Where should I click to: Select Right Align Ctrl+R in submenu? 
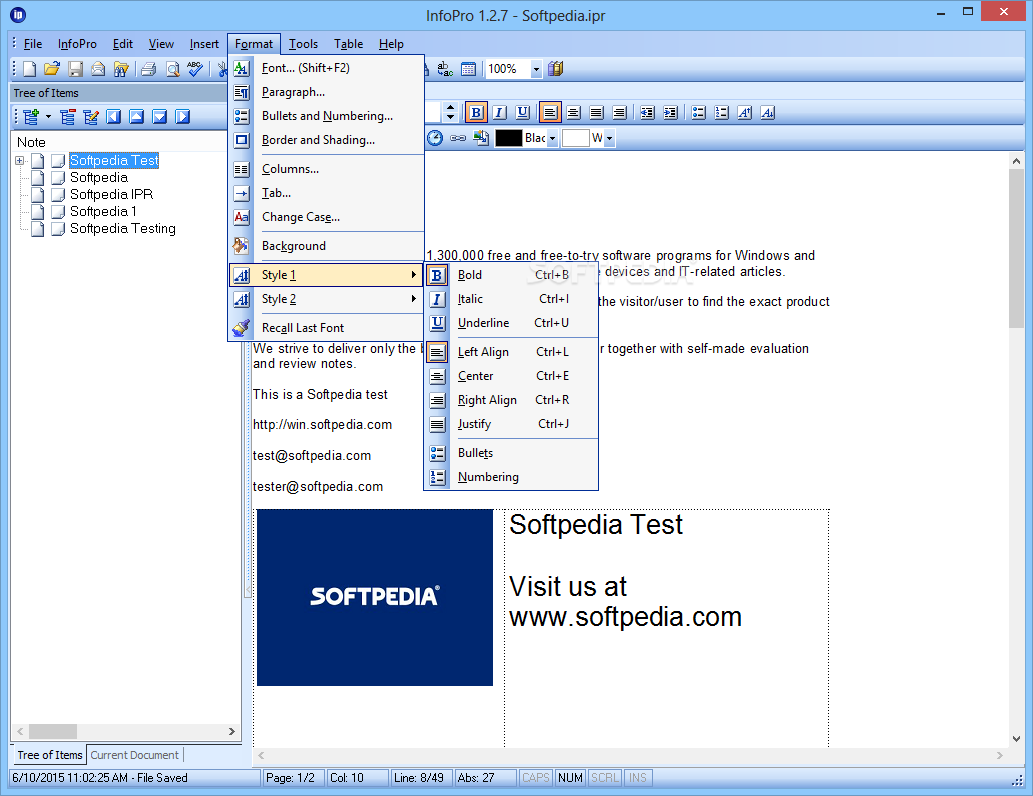click(x=511, y=400)
